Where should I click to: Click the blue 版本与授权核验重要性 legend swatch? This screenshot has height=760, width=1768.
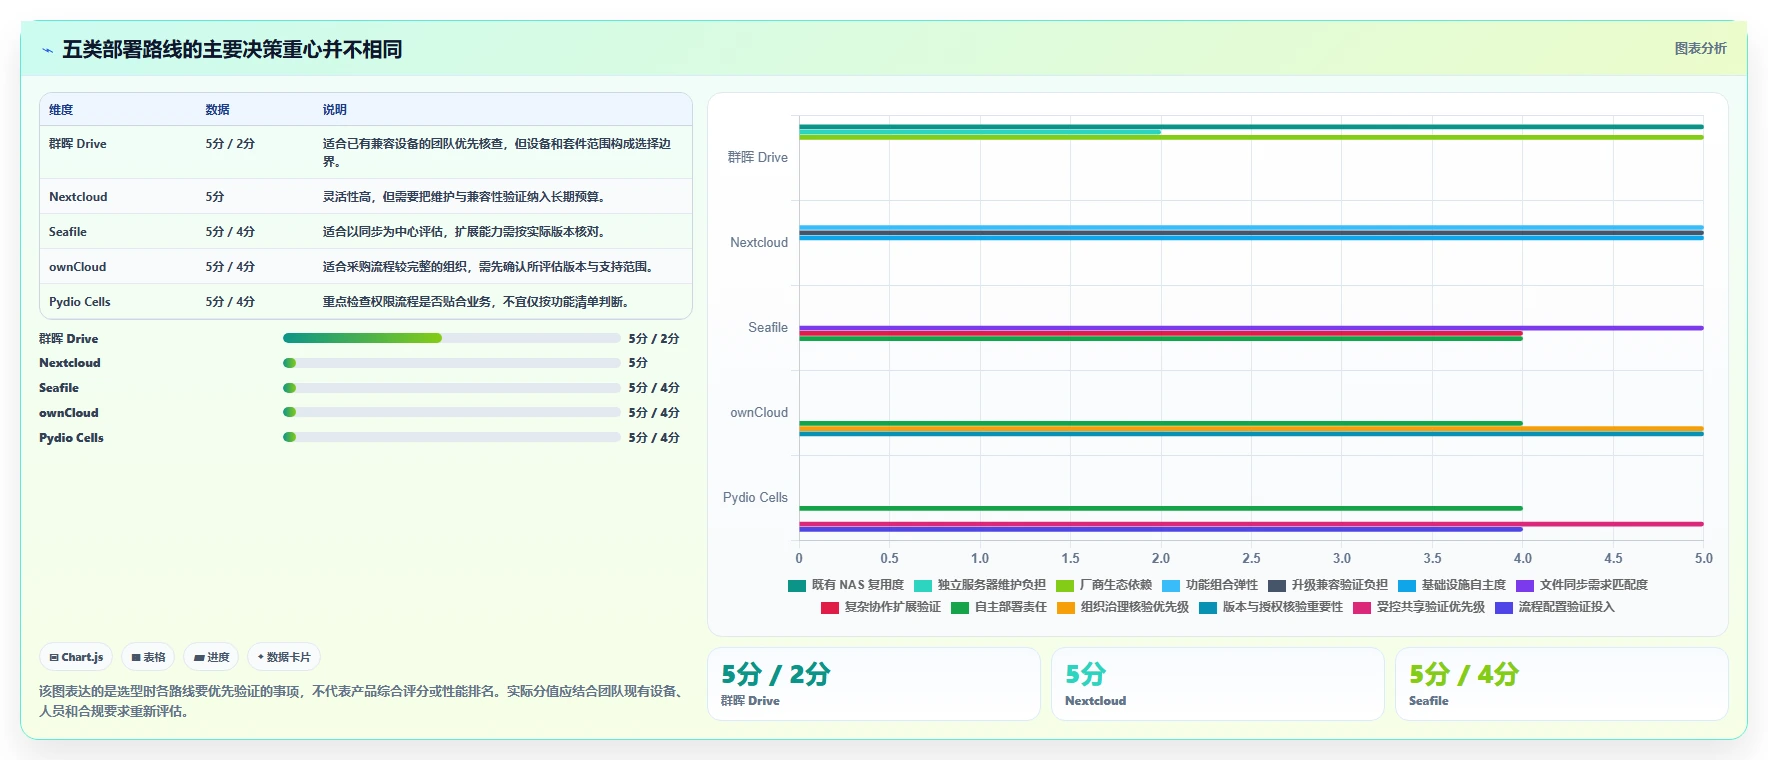pyautogui.click(x=1208, y=608)
